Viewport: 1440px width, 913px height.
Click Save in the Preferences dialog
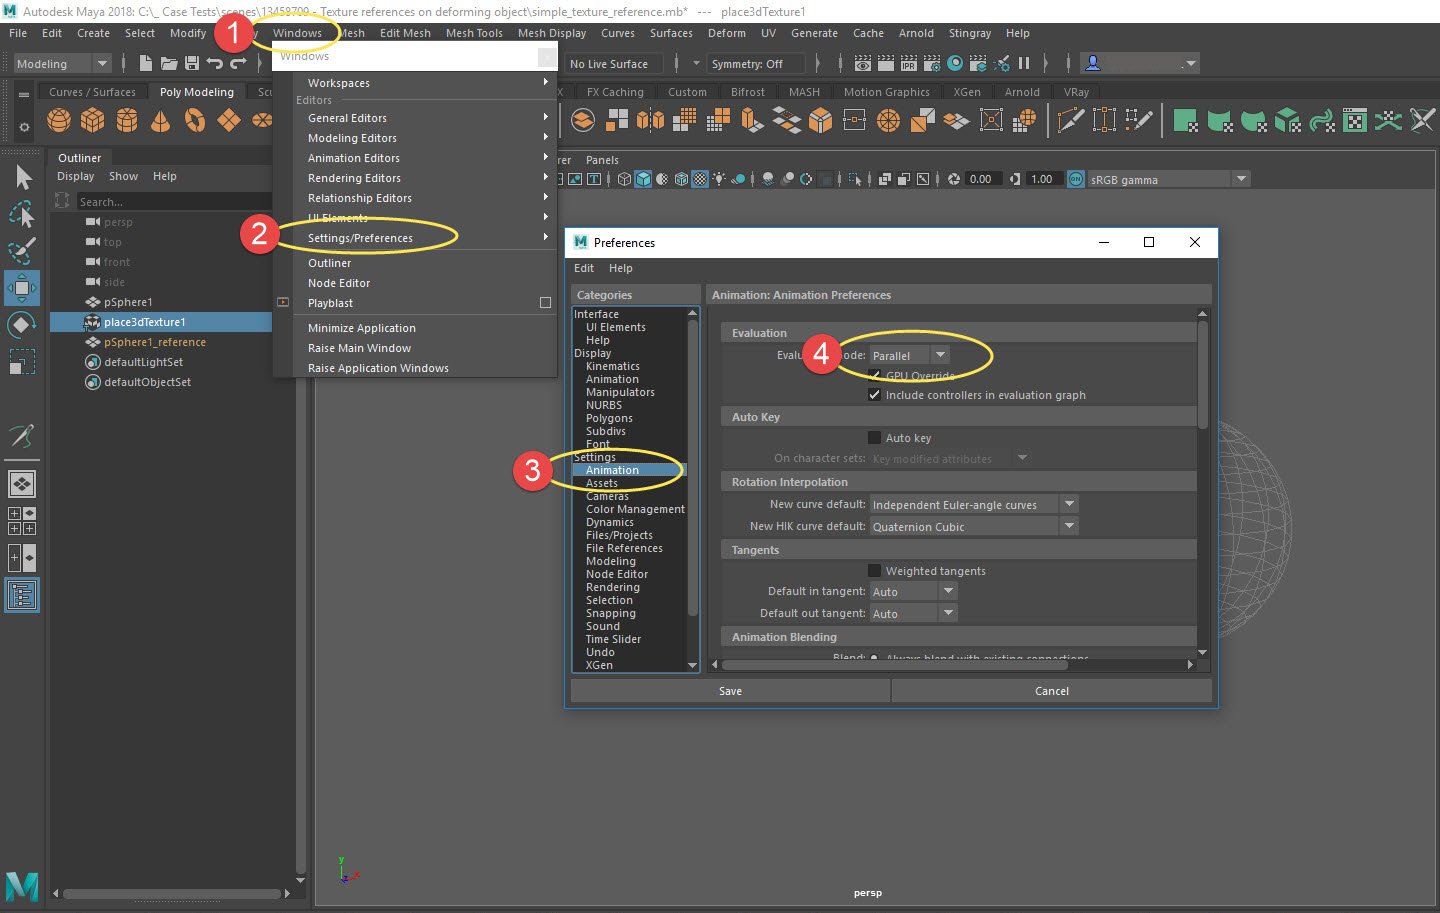click(x=730, y=691)
